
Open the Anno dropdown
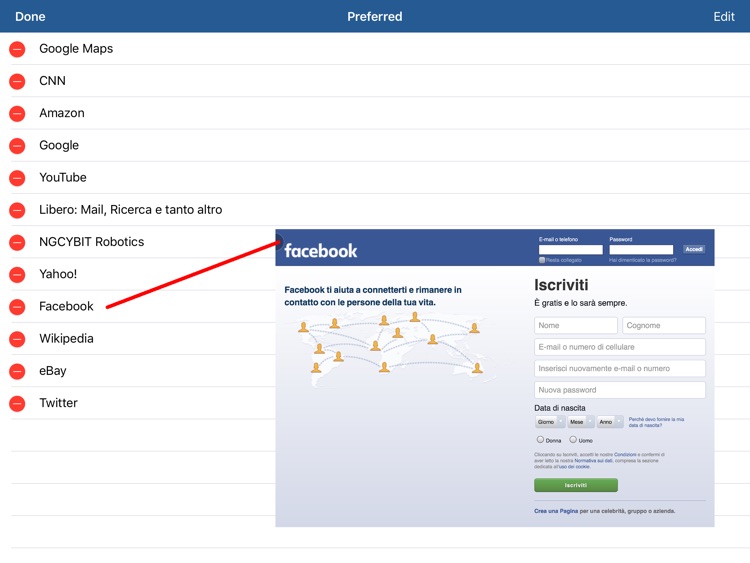[x=610, y=421]
